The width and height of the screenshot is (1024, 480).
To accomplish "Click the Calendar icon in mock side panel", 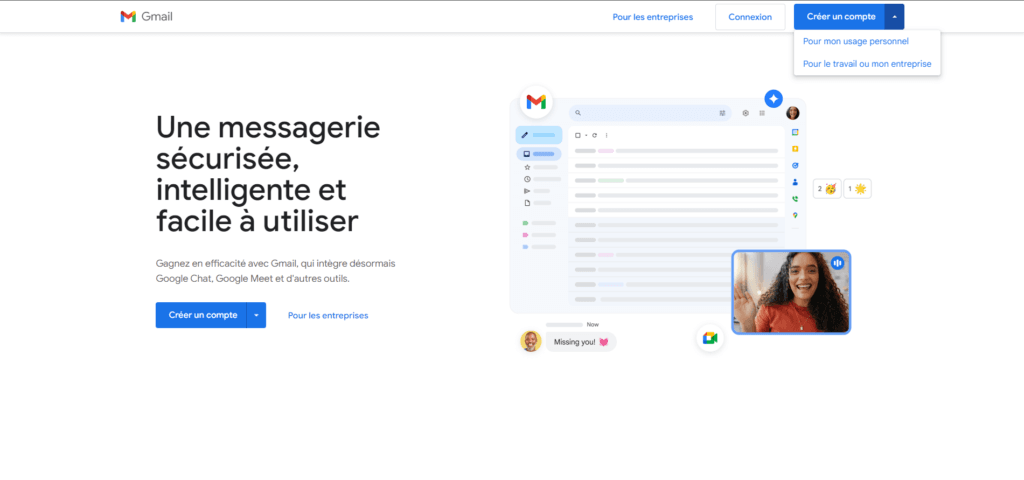I will tap(795, 132).
